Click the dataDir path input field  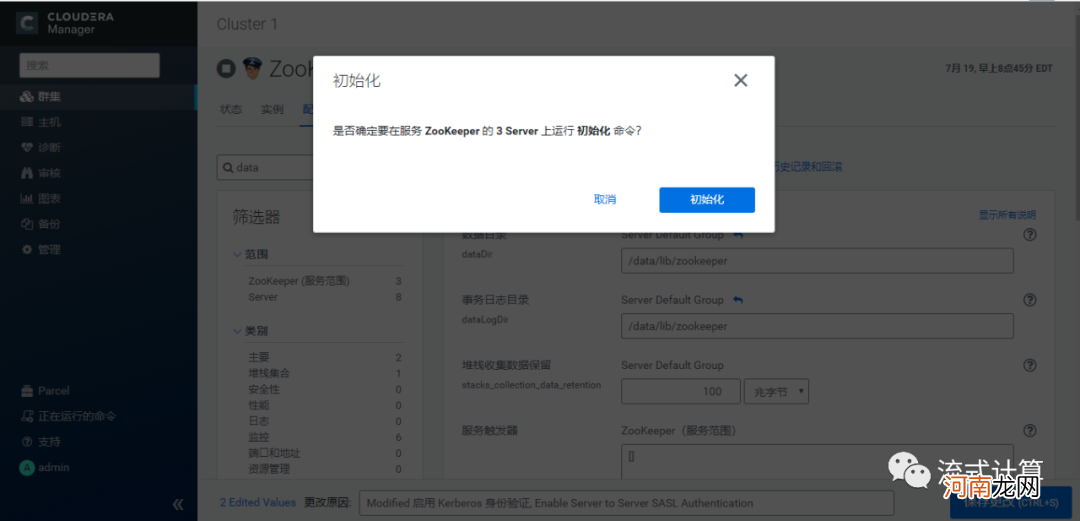[817, 261]
